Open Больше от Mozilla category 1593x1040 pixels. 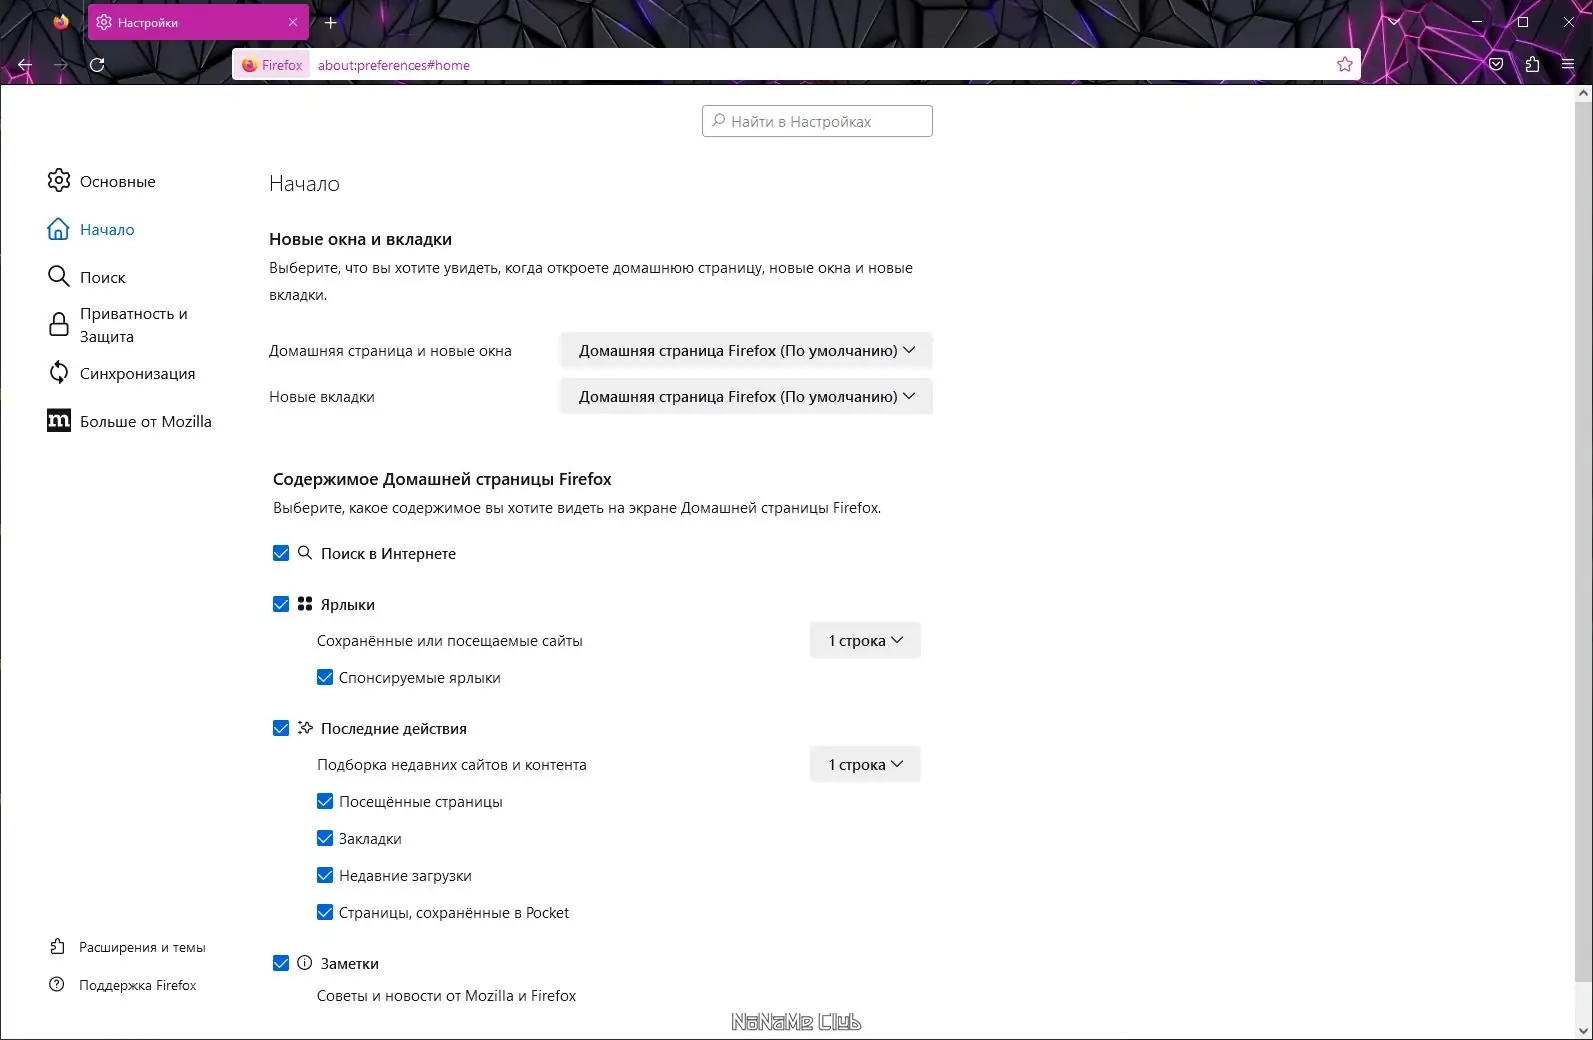click(x=145, y=421)
